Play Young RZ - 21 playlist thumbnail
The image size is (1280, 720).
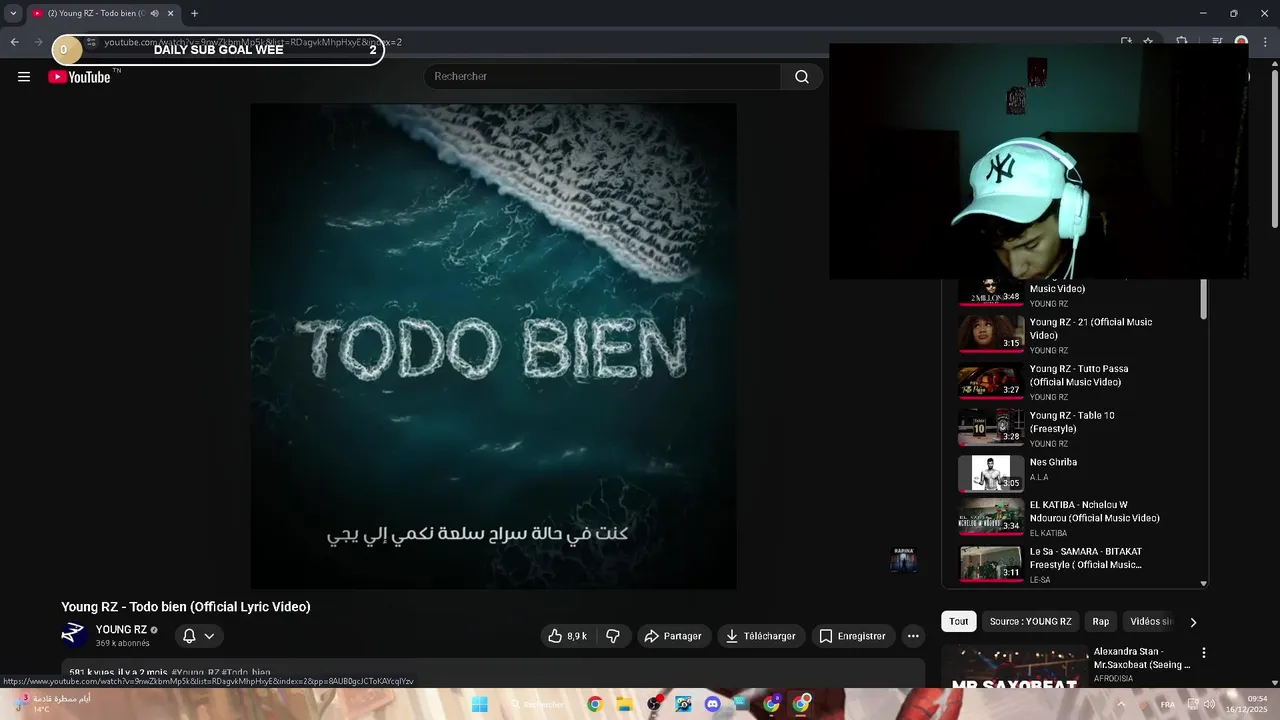(991, 334)
